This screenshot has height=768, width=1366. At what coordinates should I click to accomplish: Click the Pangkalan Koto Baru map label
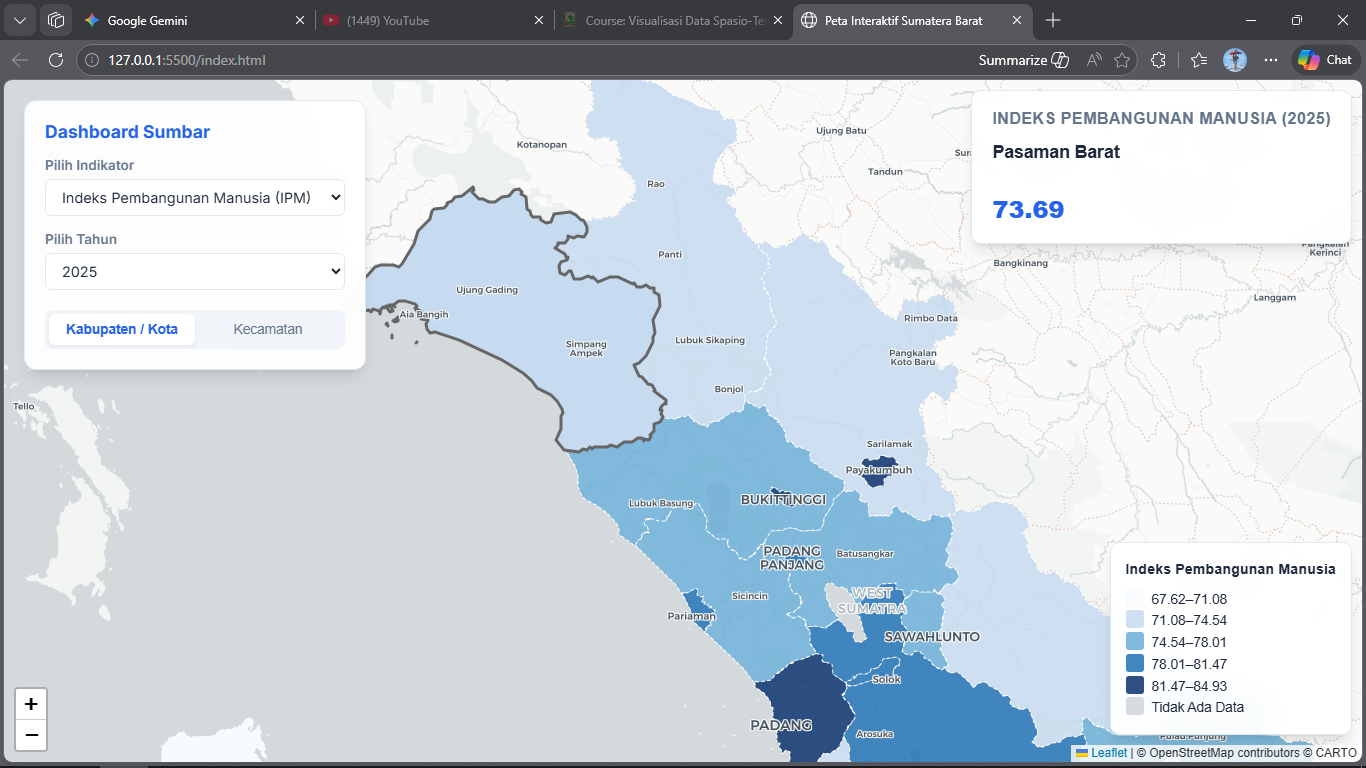coord(913,358)
